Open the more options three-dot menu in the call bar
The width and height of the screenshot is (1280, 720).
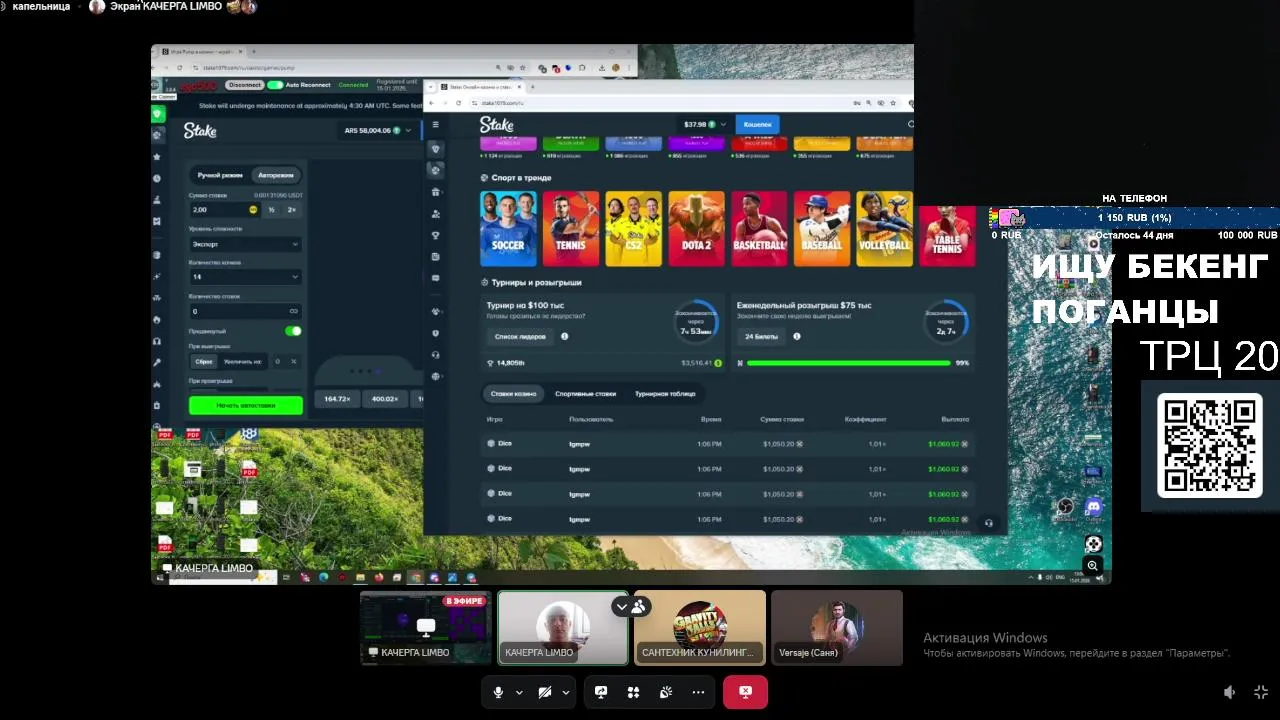(698, 692)
